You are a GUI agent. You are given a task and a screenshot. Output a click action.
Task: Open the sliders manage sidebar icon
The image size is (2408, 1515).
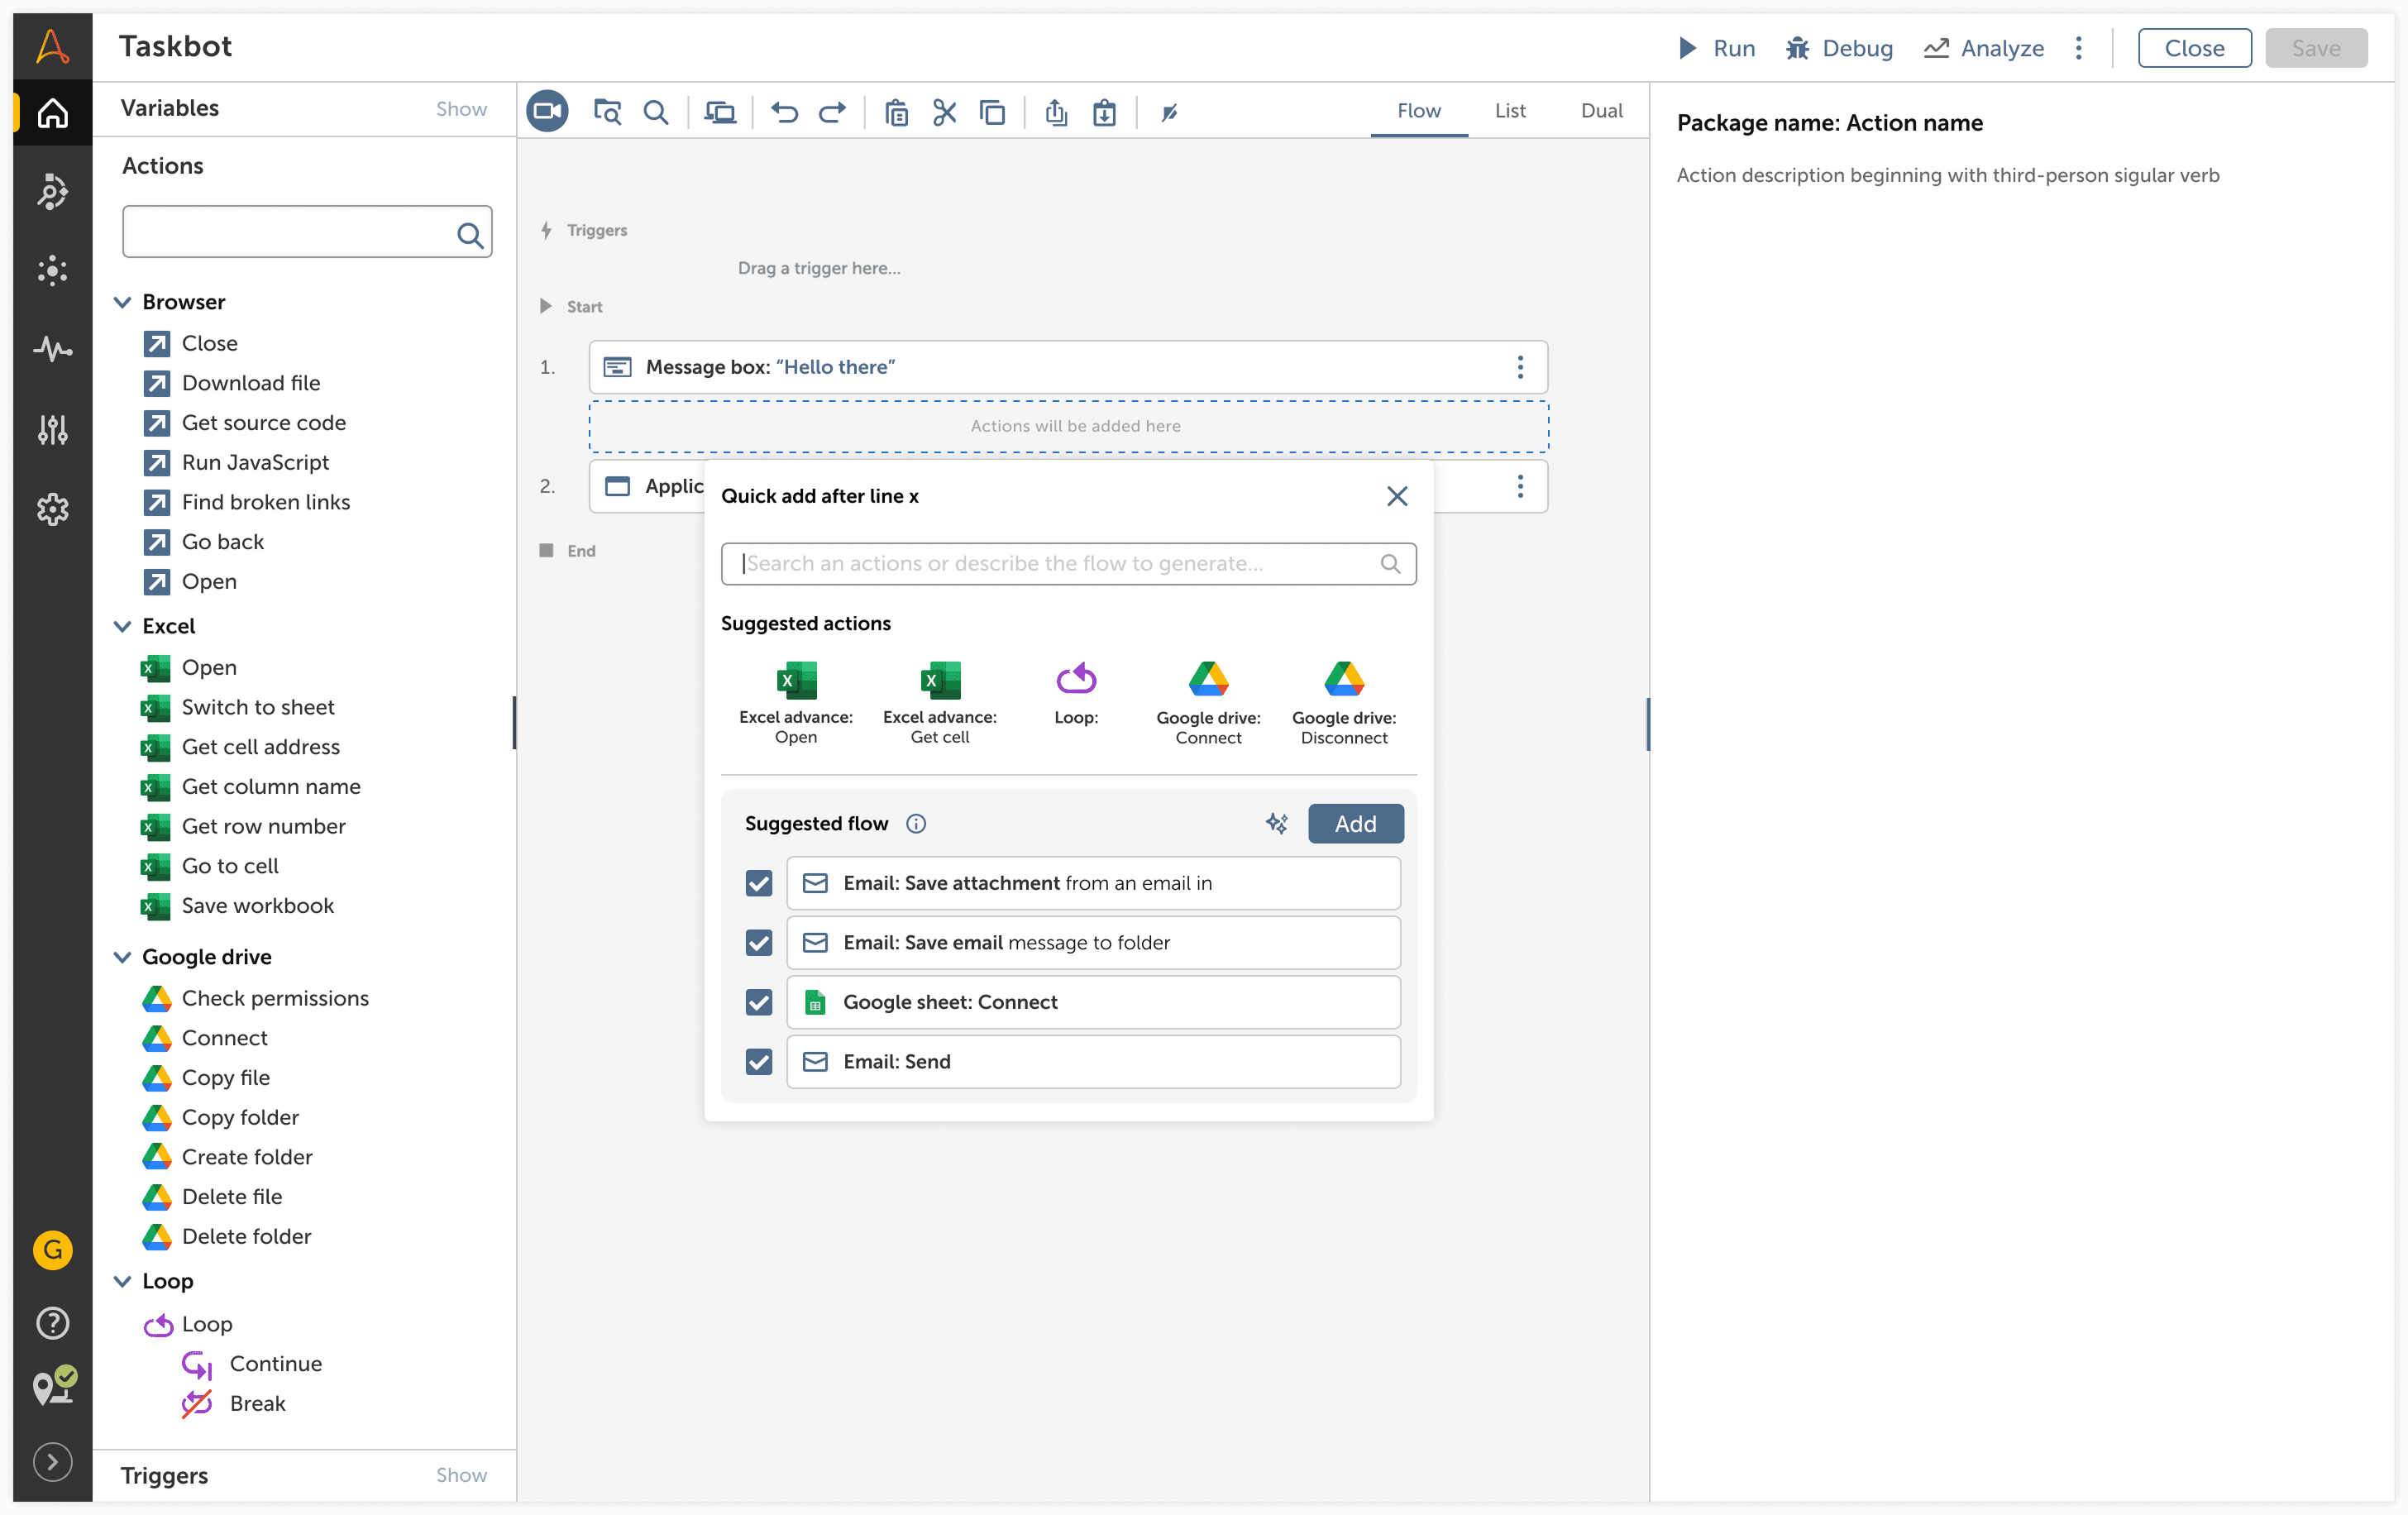coord(52,429)
